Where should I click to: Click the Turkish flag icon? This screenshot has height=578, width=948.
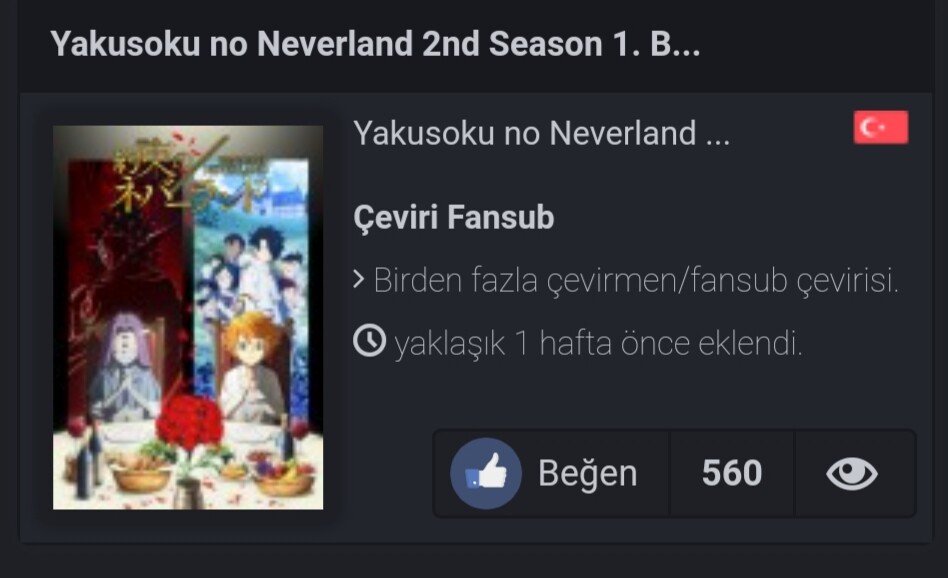point(880,127)
